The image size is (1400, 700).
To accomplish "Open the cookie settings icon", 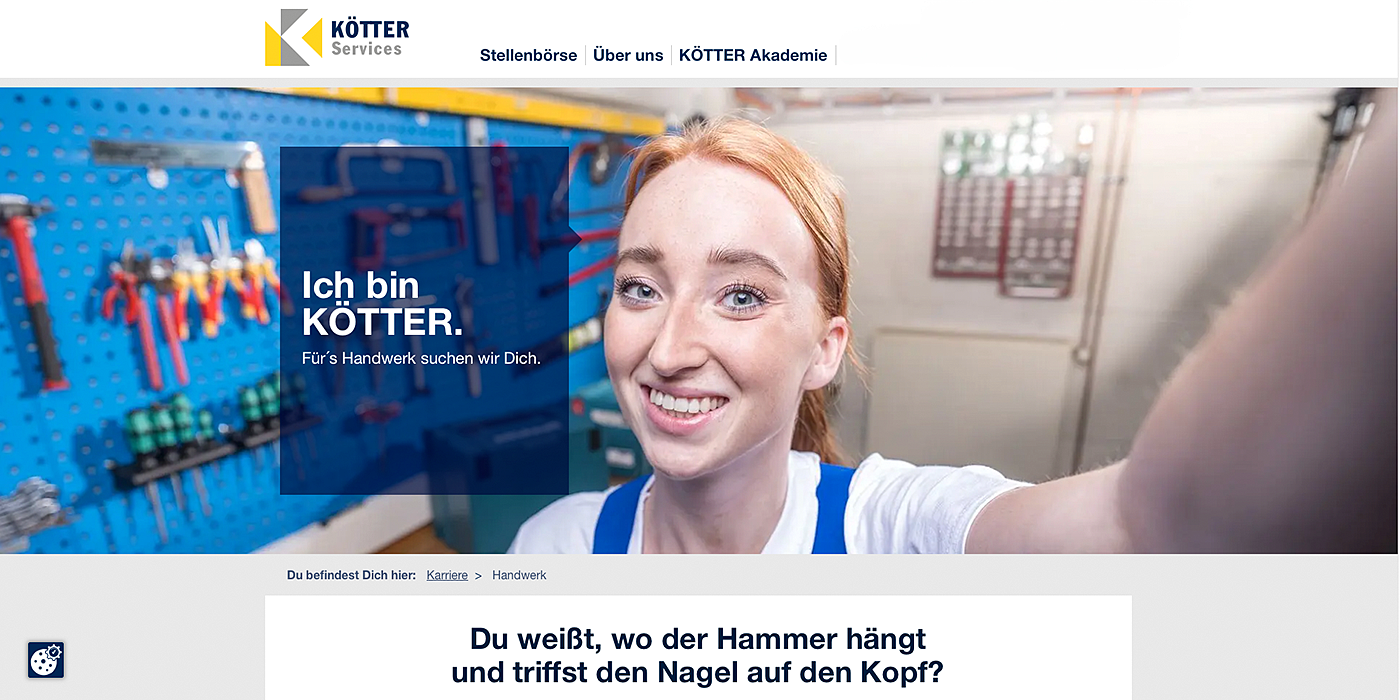I will pos(46,660).
